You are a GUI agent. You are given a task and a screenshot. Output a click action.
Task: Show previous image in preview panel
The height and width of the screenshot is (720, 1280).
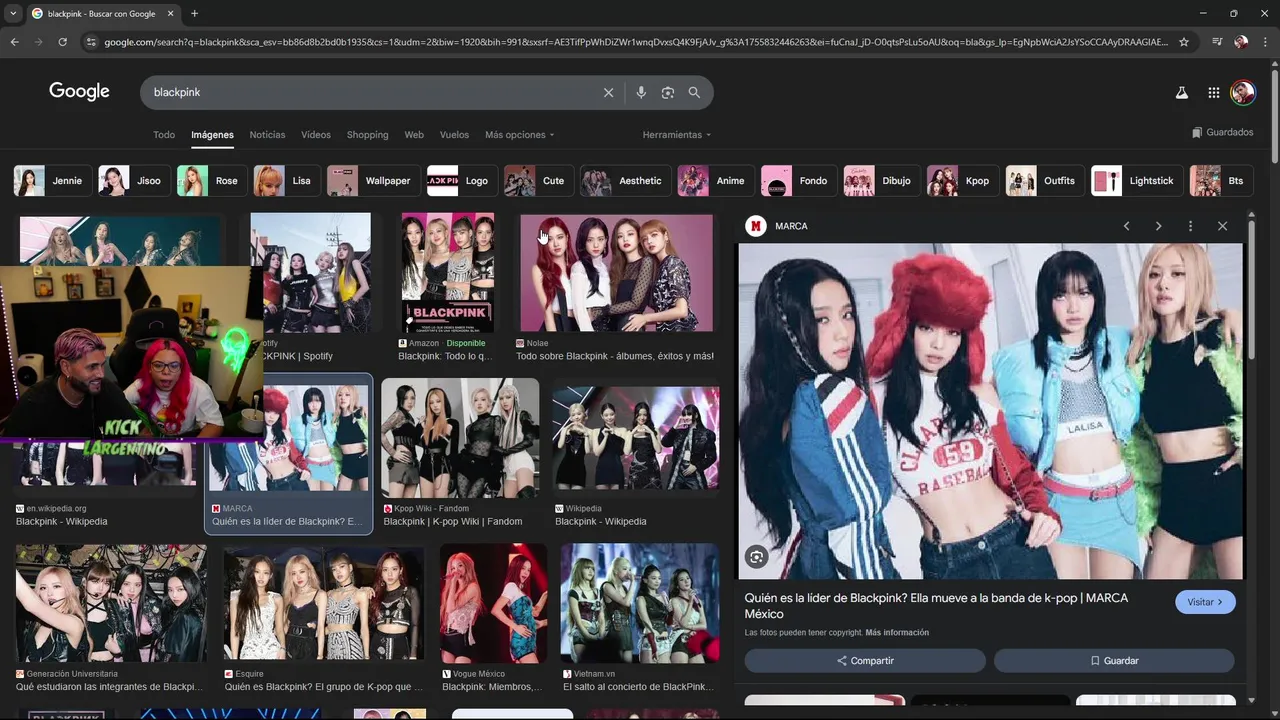[x=1126, y=226]
